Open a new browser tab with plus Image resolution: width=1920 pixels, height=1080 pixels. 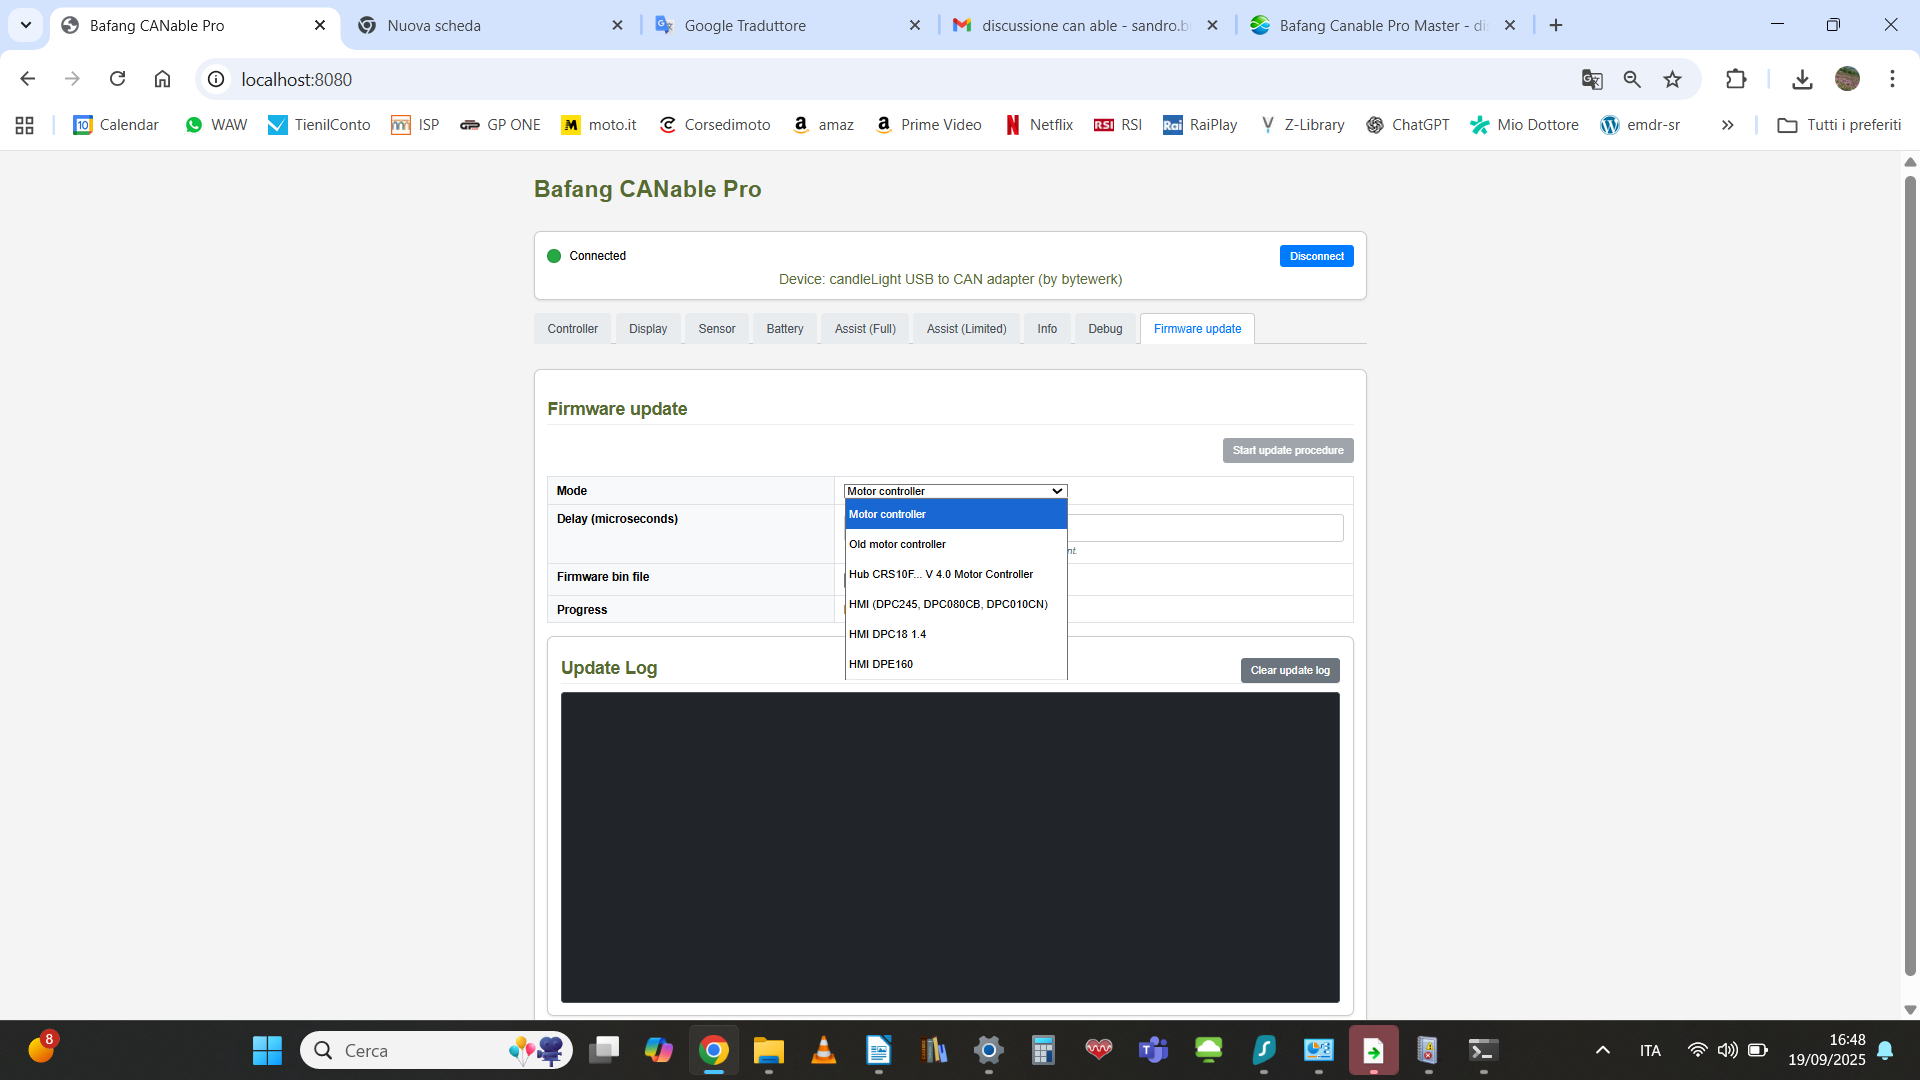[x=1556, y=25]
